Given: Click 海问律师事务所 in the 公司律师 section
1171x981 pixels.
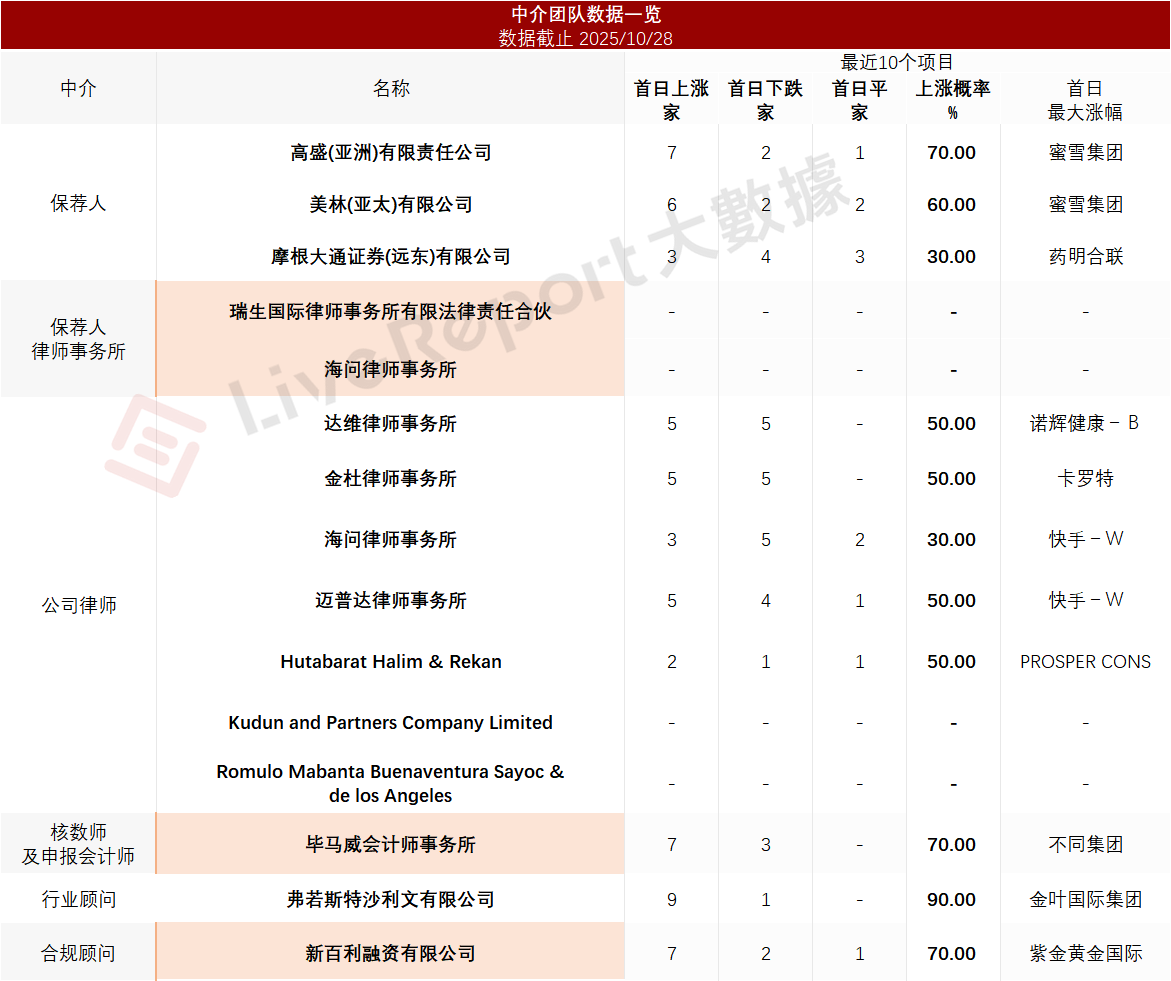Looking at the screenshot, I should (391, 539).
